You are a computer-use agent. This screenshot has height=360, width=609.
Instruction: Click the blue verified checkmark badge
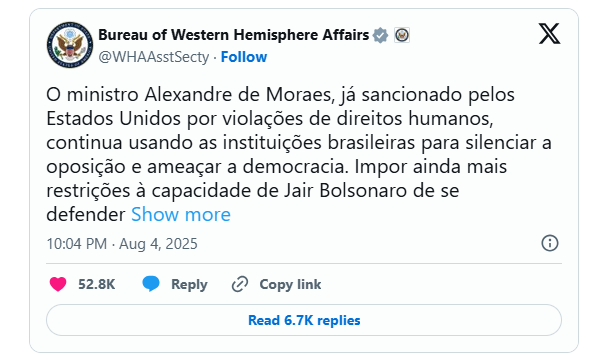click(x=380, y=35)
